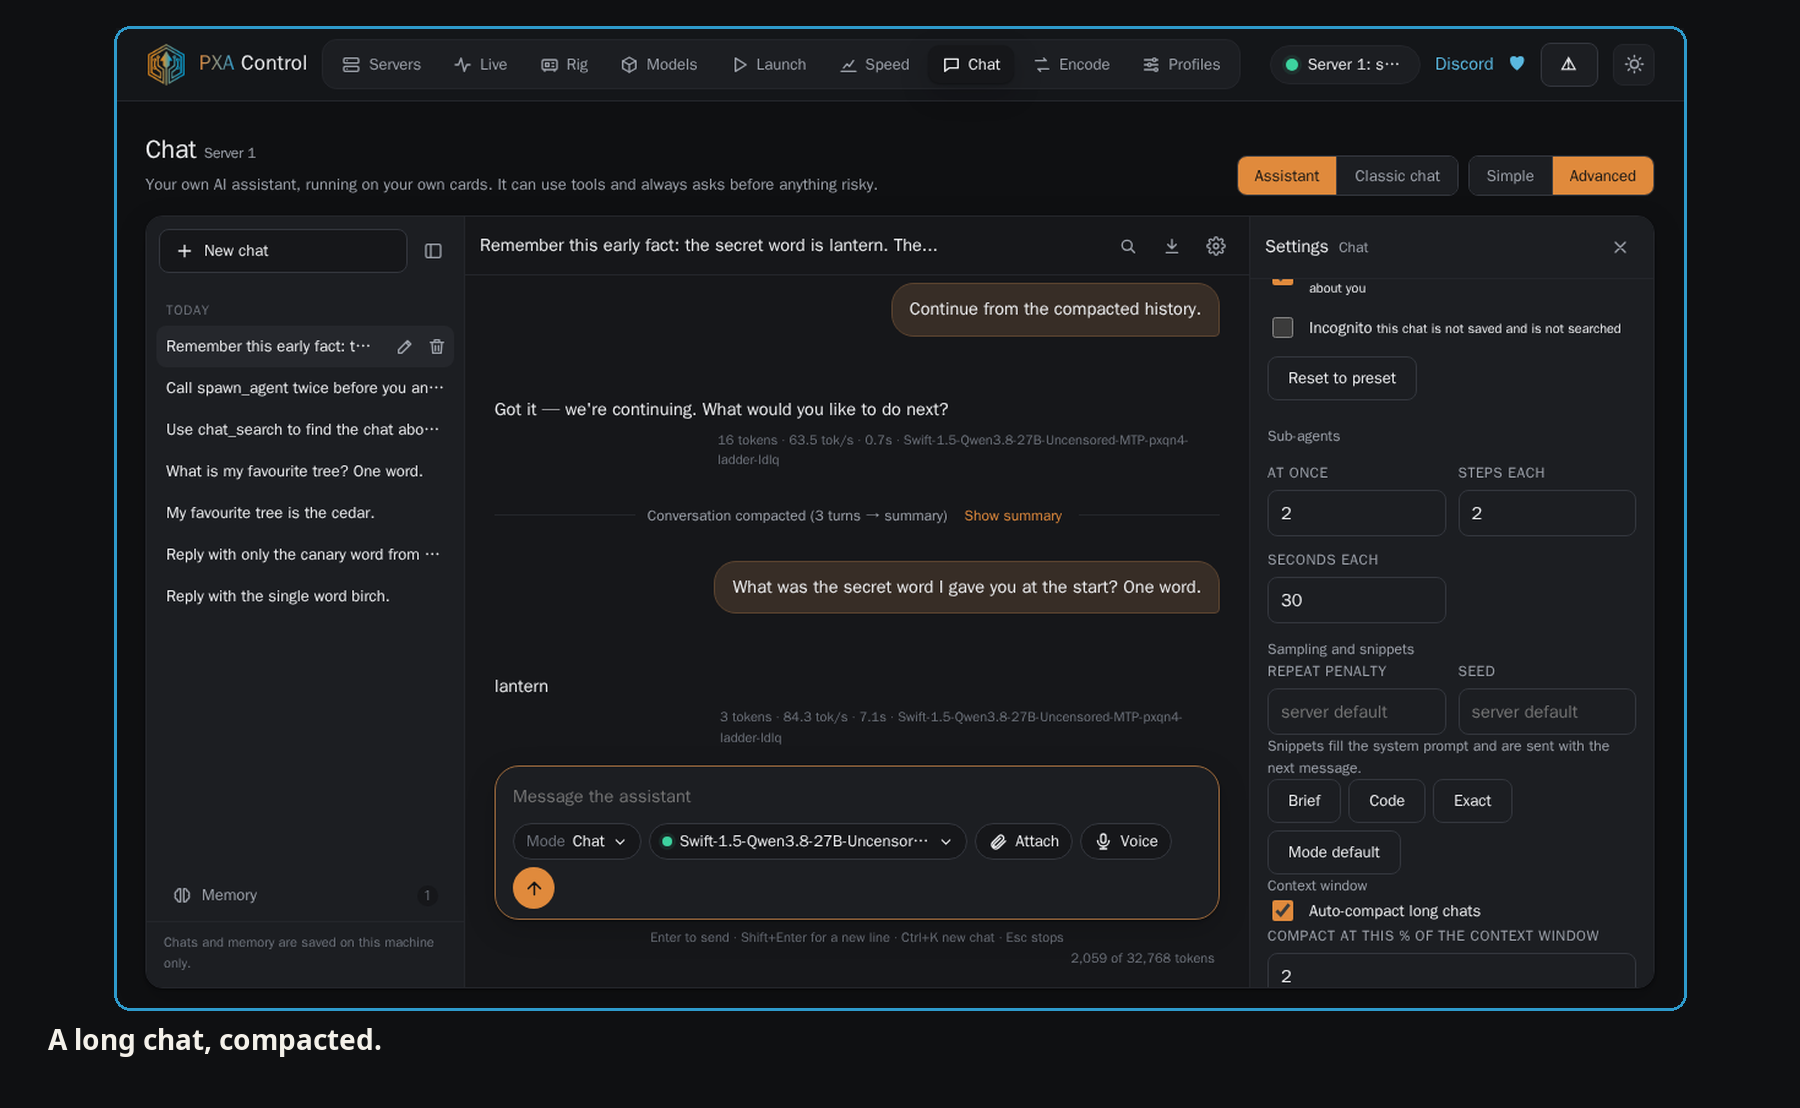Image resolution: width=1800 pixels, height=1108 pixels.
Task: Start a New chat
Action: click(283, 251)
